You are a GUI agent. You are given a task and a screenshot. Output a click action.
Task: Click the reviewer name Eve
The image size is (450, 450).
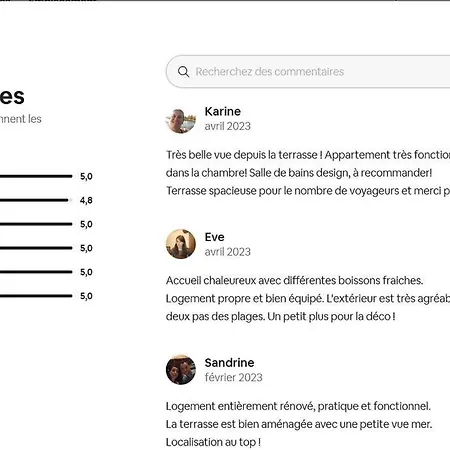[214, 237]
